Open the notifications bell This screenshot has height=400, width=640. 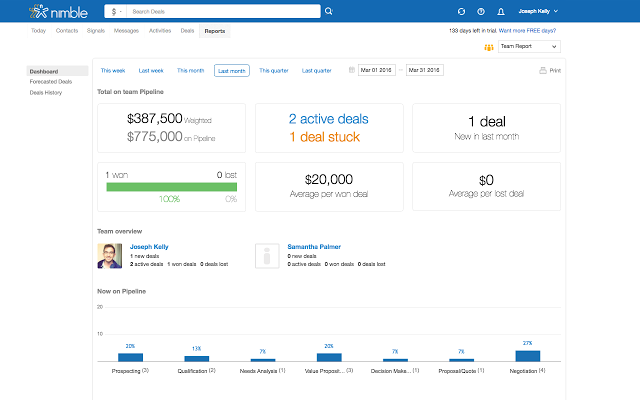click(501, 12)
